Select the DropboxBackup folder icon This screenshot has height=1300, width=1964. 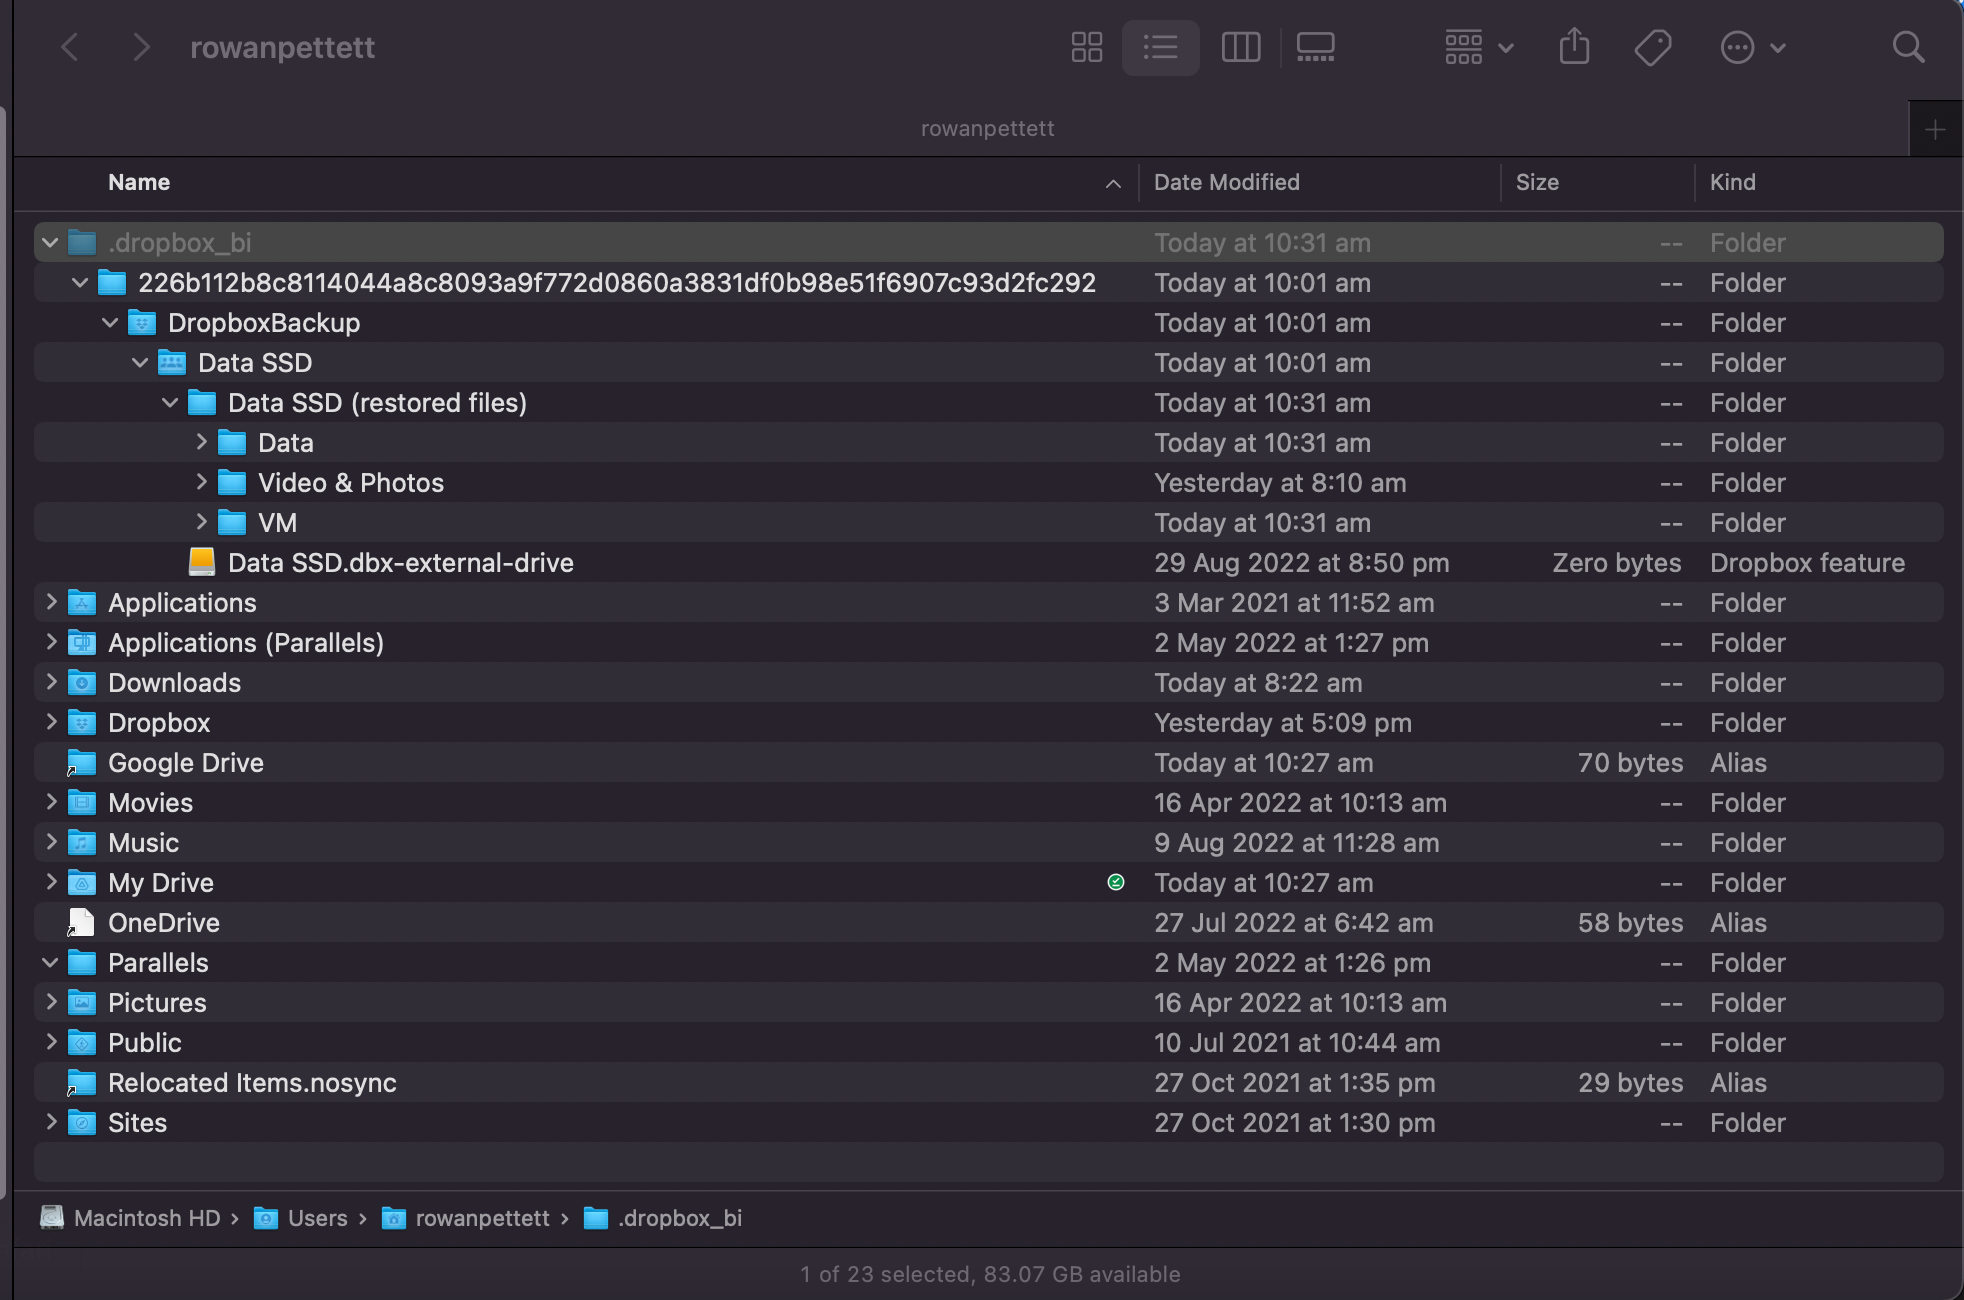(142, 323)
